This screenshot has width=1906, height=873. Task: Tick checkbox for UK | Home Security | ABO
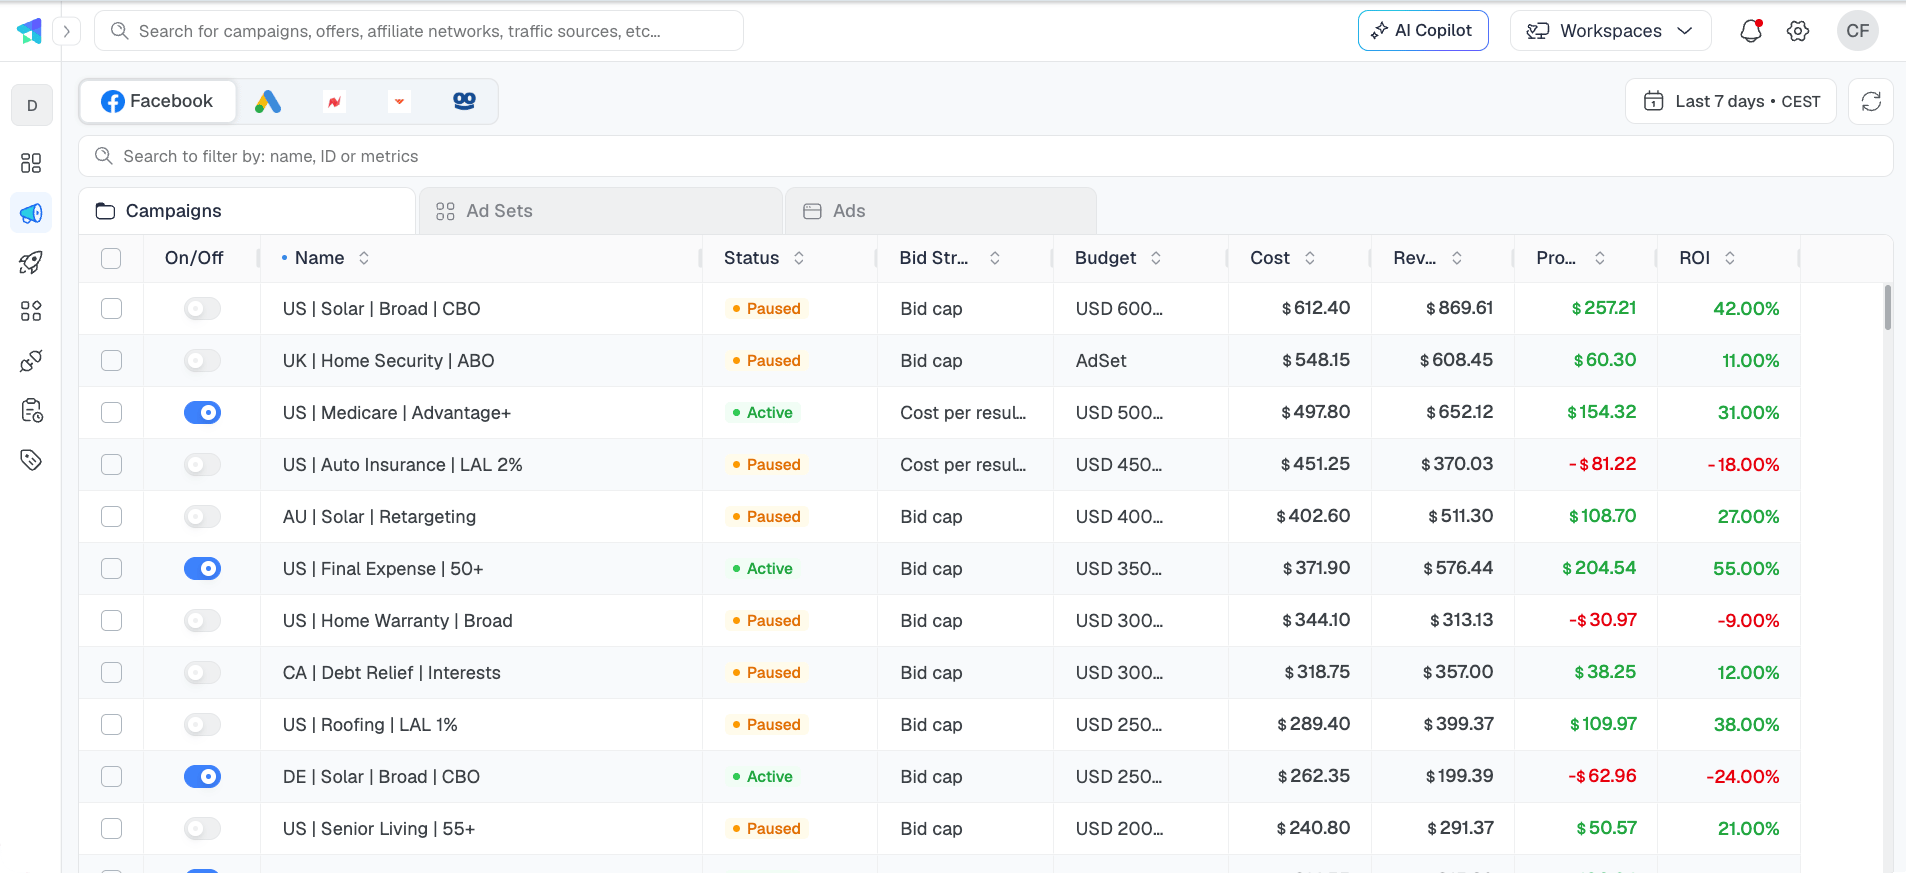click(111, 361)
